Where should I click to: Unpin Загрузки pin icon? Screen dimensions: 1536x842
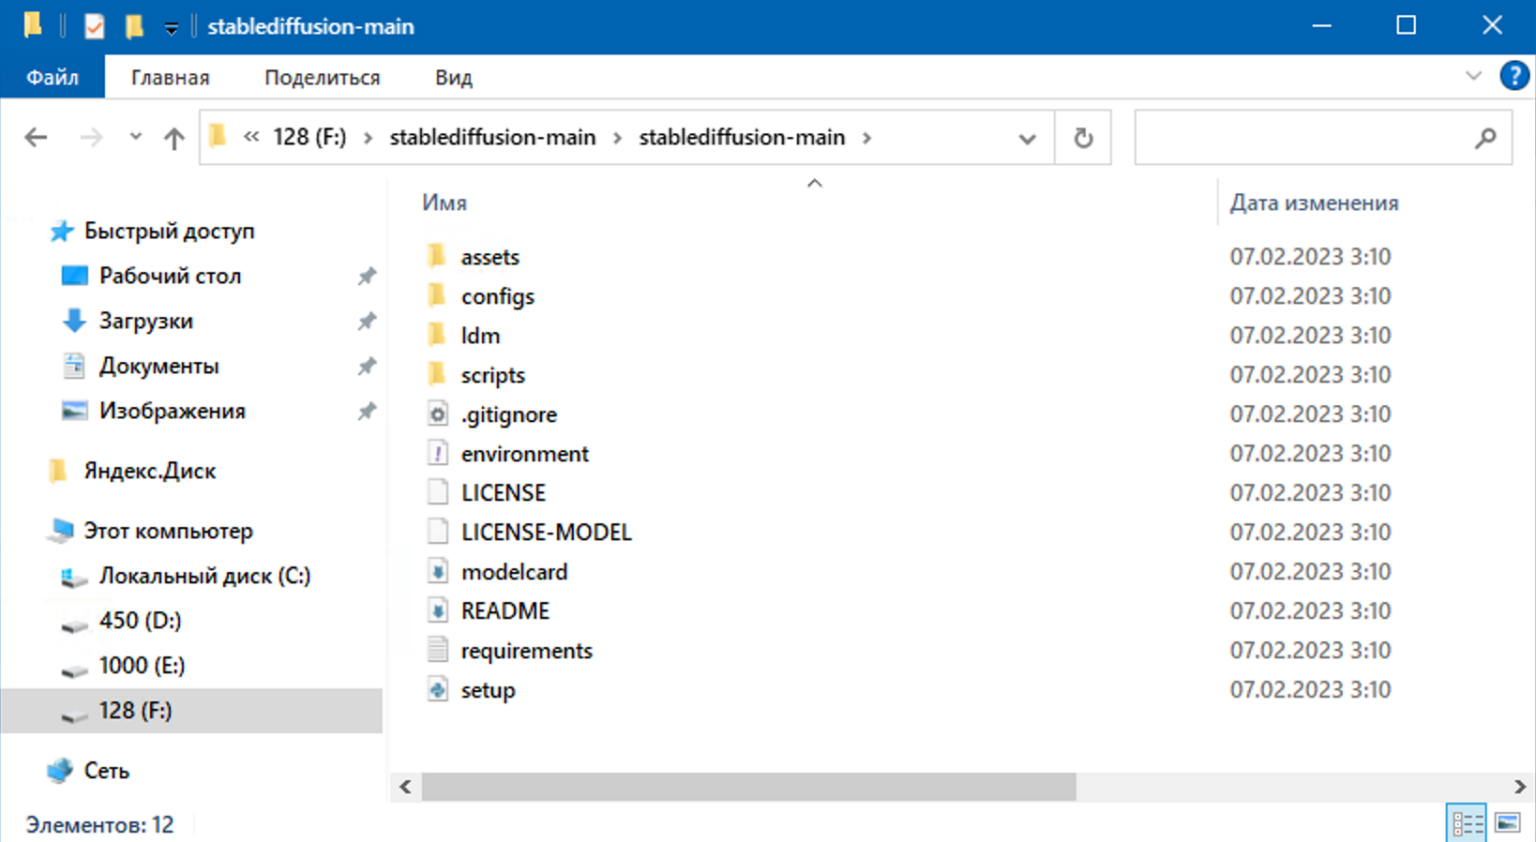pos(367,321)
